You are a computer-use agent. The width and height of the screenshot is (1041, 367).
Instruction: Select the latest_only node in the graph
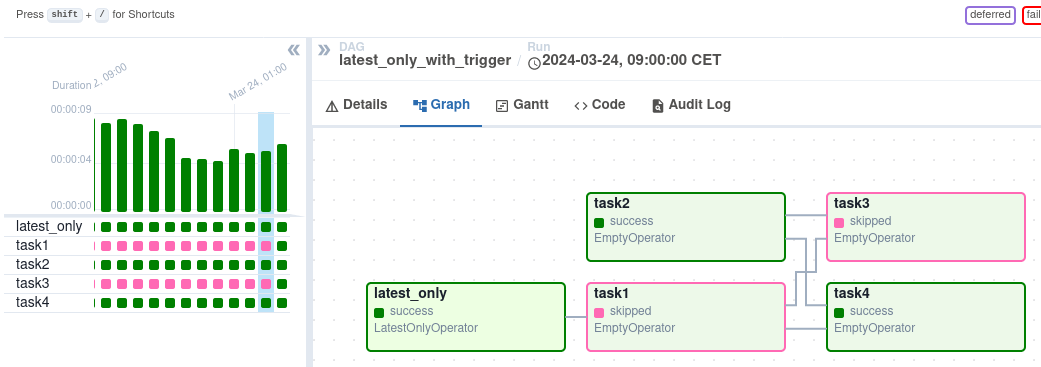point(466,317)
